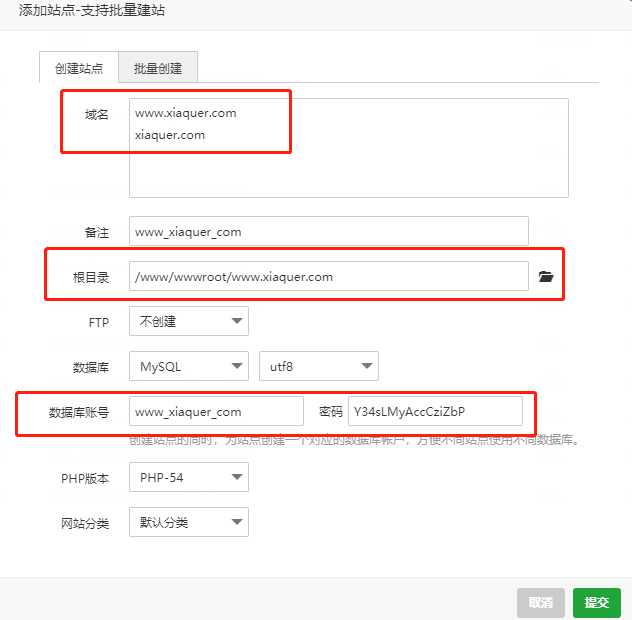Screen dimensions: 632x620
Task: Click the database 密码 input field
Action: coord(435,411)
